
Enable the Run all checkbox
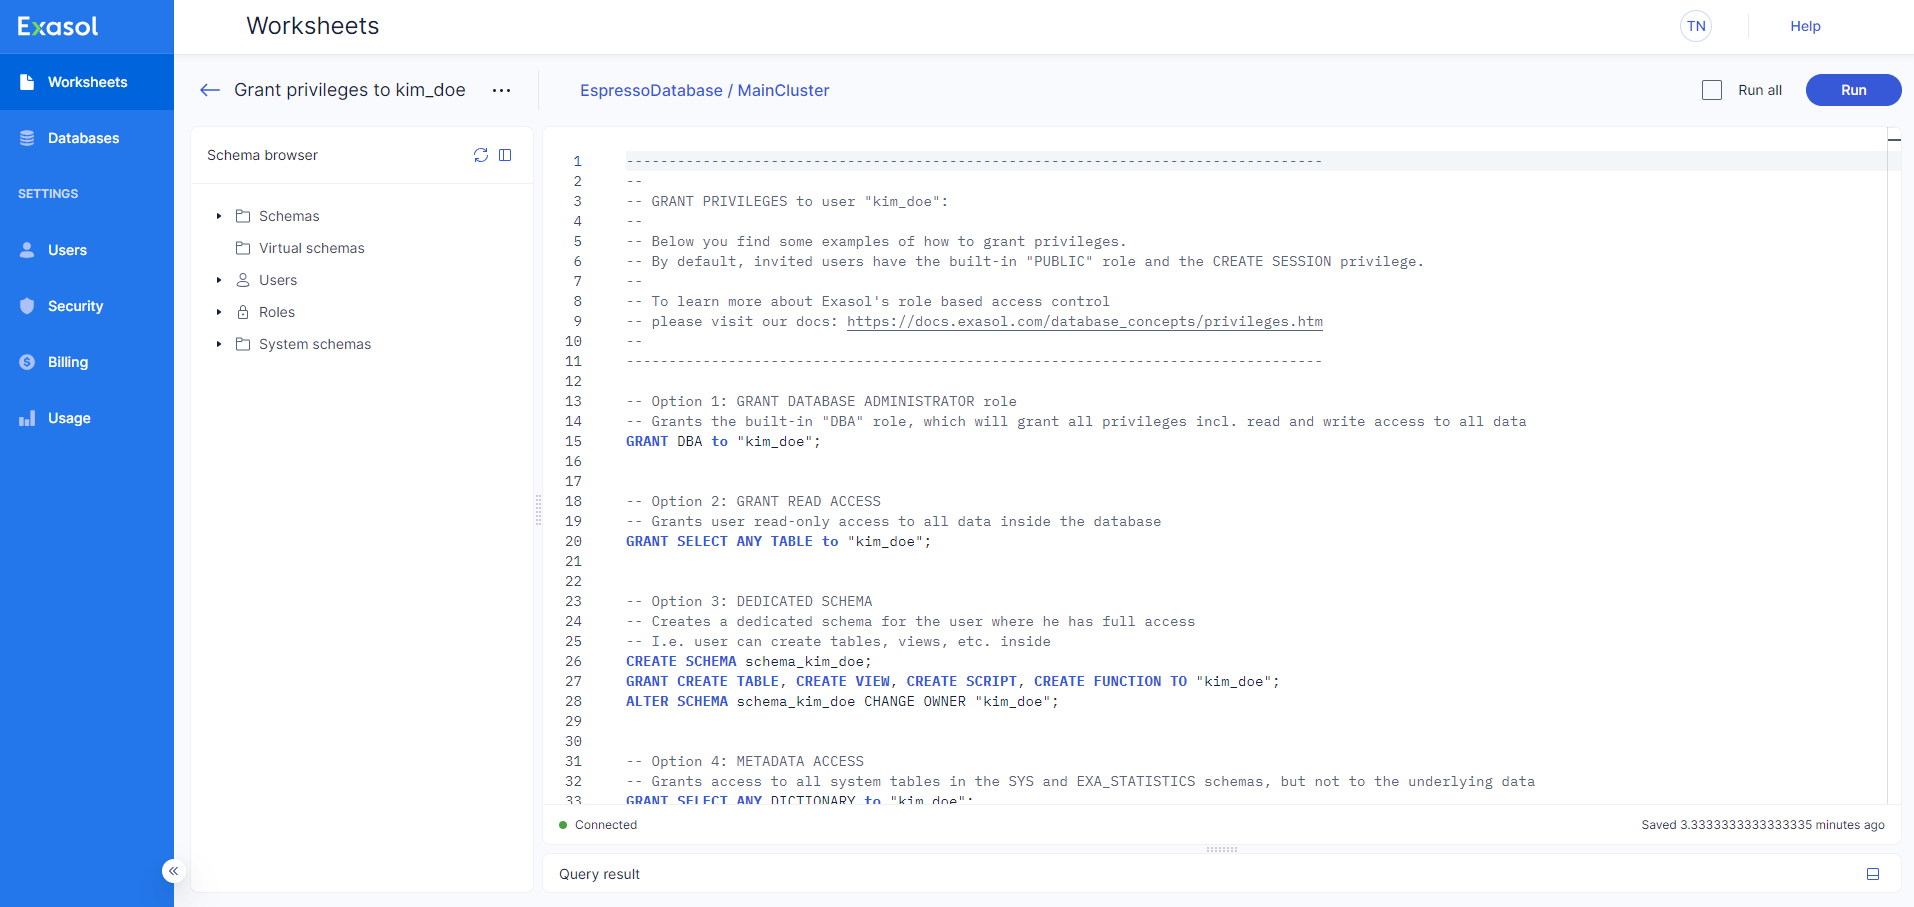[x=1712, y=90]
